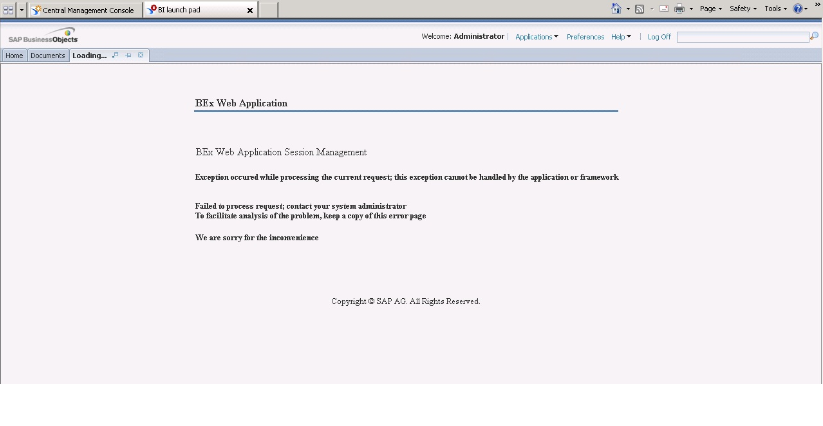This screenshot has height=426, width=823.
Task: Switch to the Central Management Console browser tab
Action: coord(86,10)
